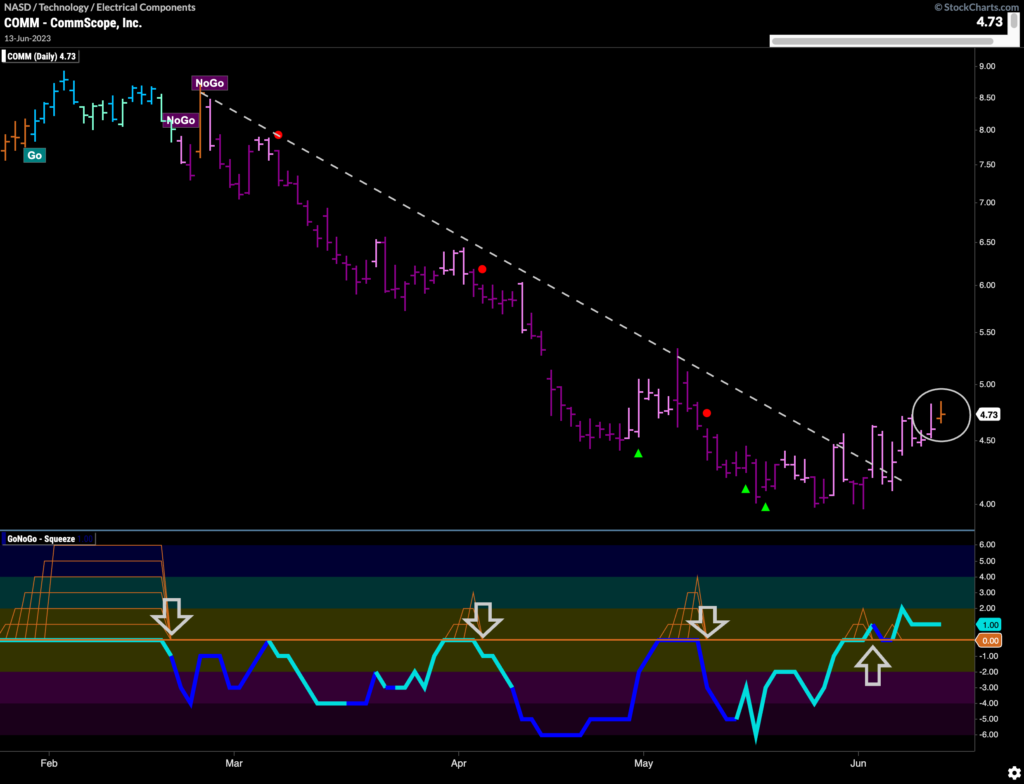The height and width of the screenshot is (784, 1024).
Task: Click the cyan 1.00 oscillator value tag
Action: (988, 624)
